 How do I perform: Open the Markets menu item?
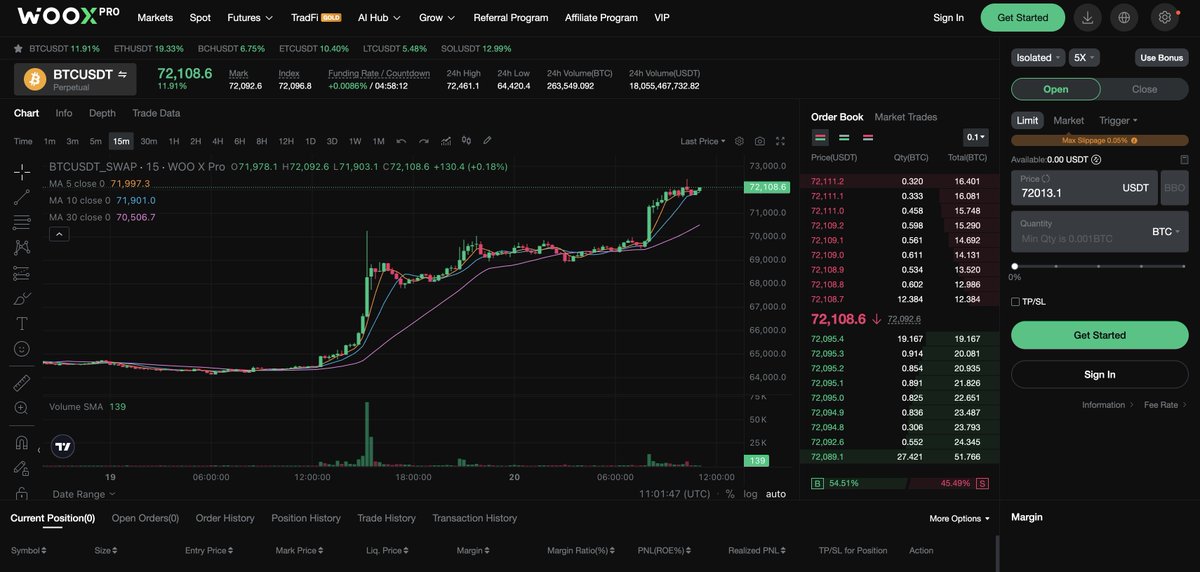point(155,18)
